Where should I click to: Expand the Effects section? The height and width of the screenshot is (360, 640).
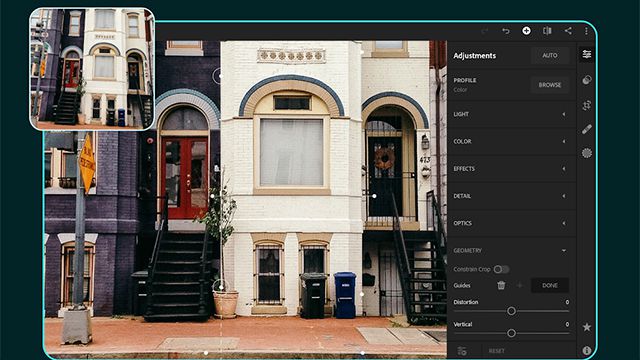click(511, 169)
